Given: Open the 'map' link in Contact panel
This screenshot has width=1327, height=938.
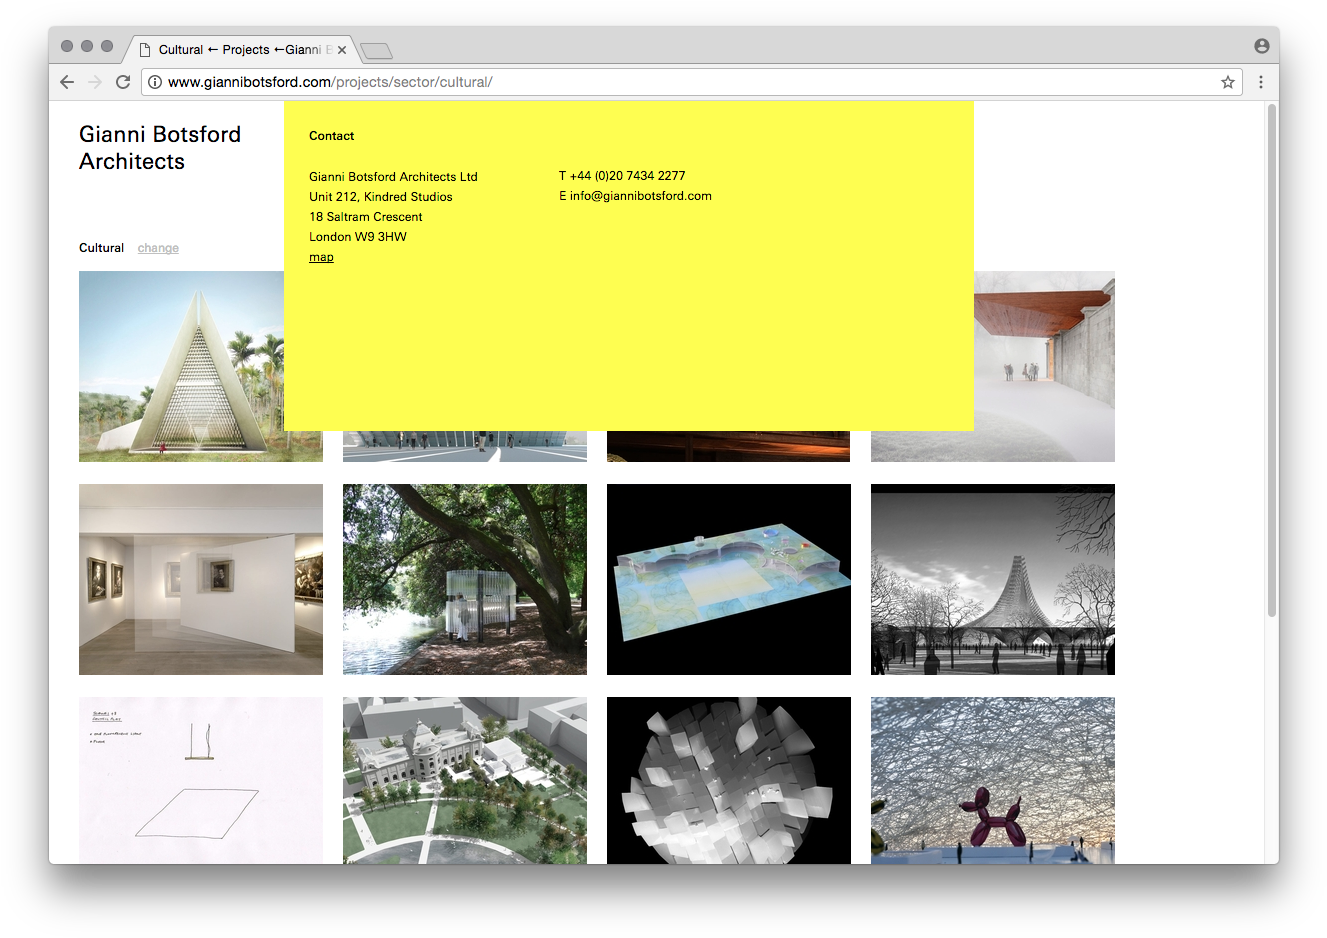Looking at the screenshot, I should click(x=321, y=257).
